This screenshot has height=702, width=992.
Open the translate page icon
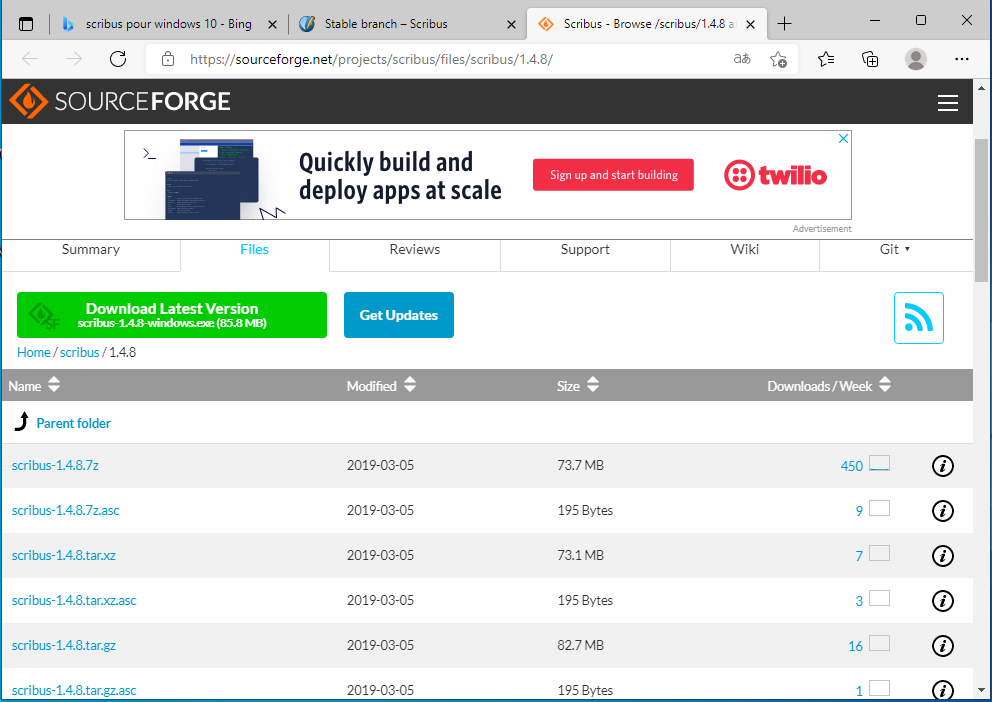(741, 59)
